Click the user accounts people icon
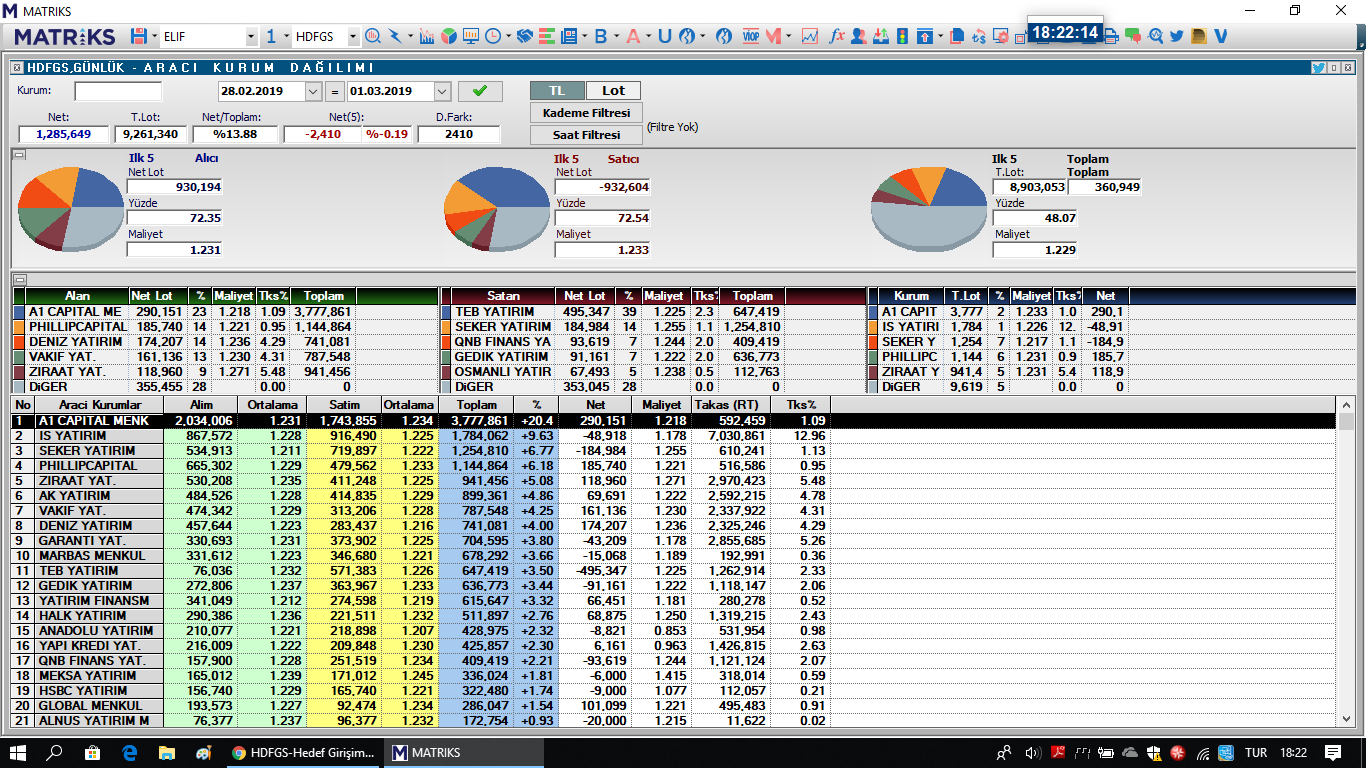Screen dimensions: 1366x768 click(x=859, y=36)
